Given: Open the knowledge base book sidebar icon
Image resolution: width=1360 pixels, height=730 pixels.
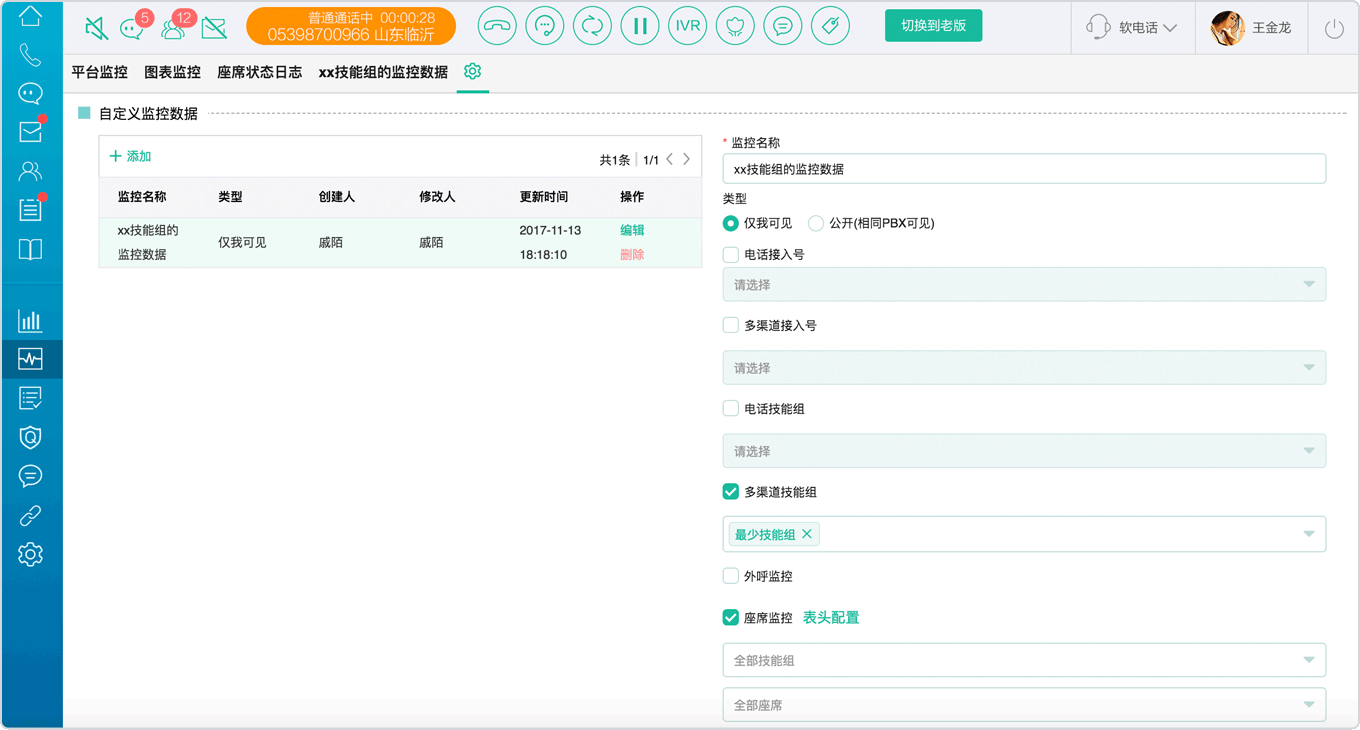Looking at the screenshot, I should point(31,249).
